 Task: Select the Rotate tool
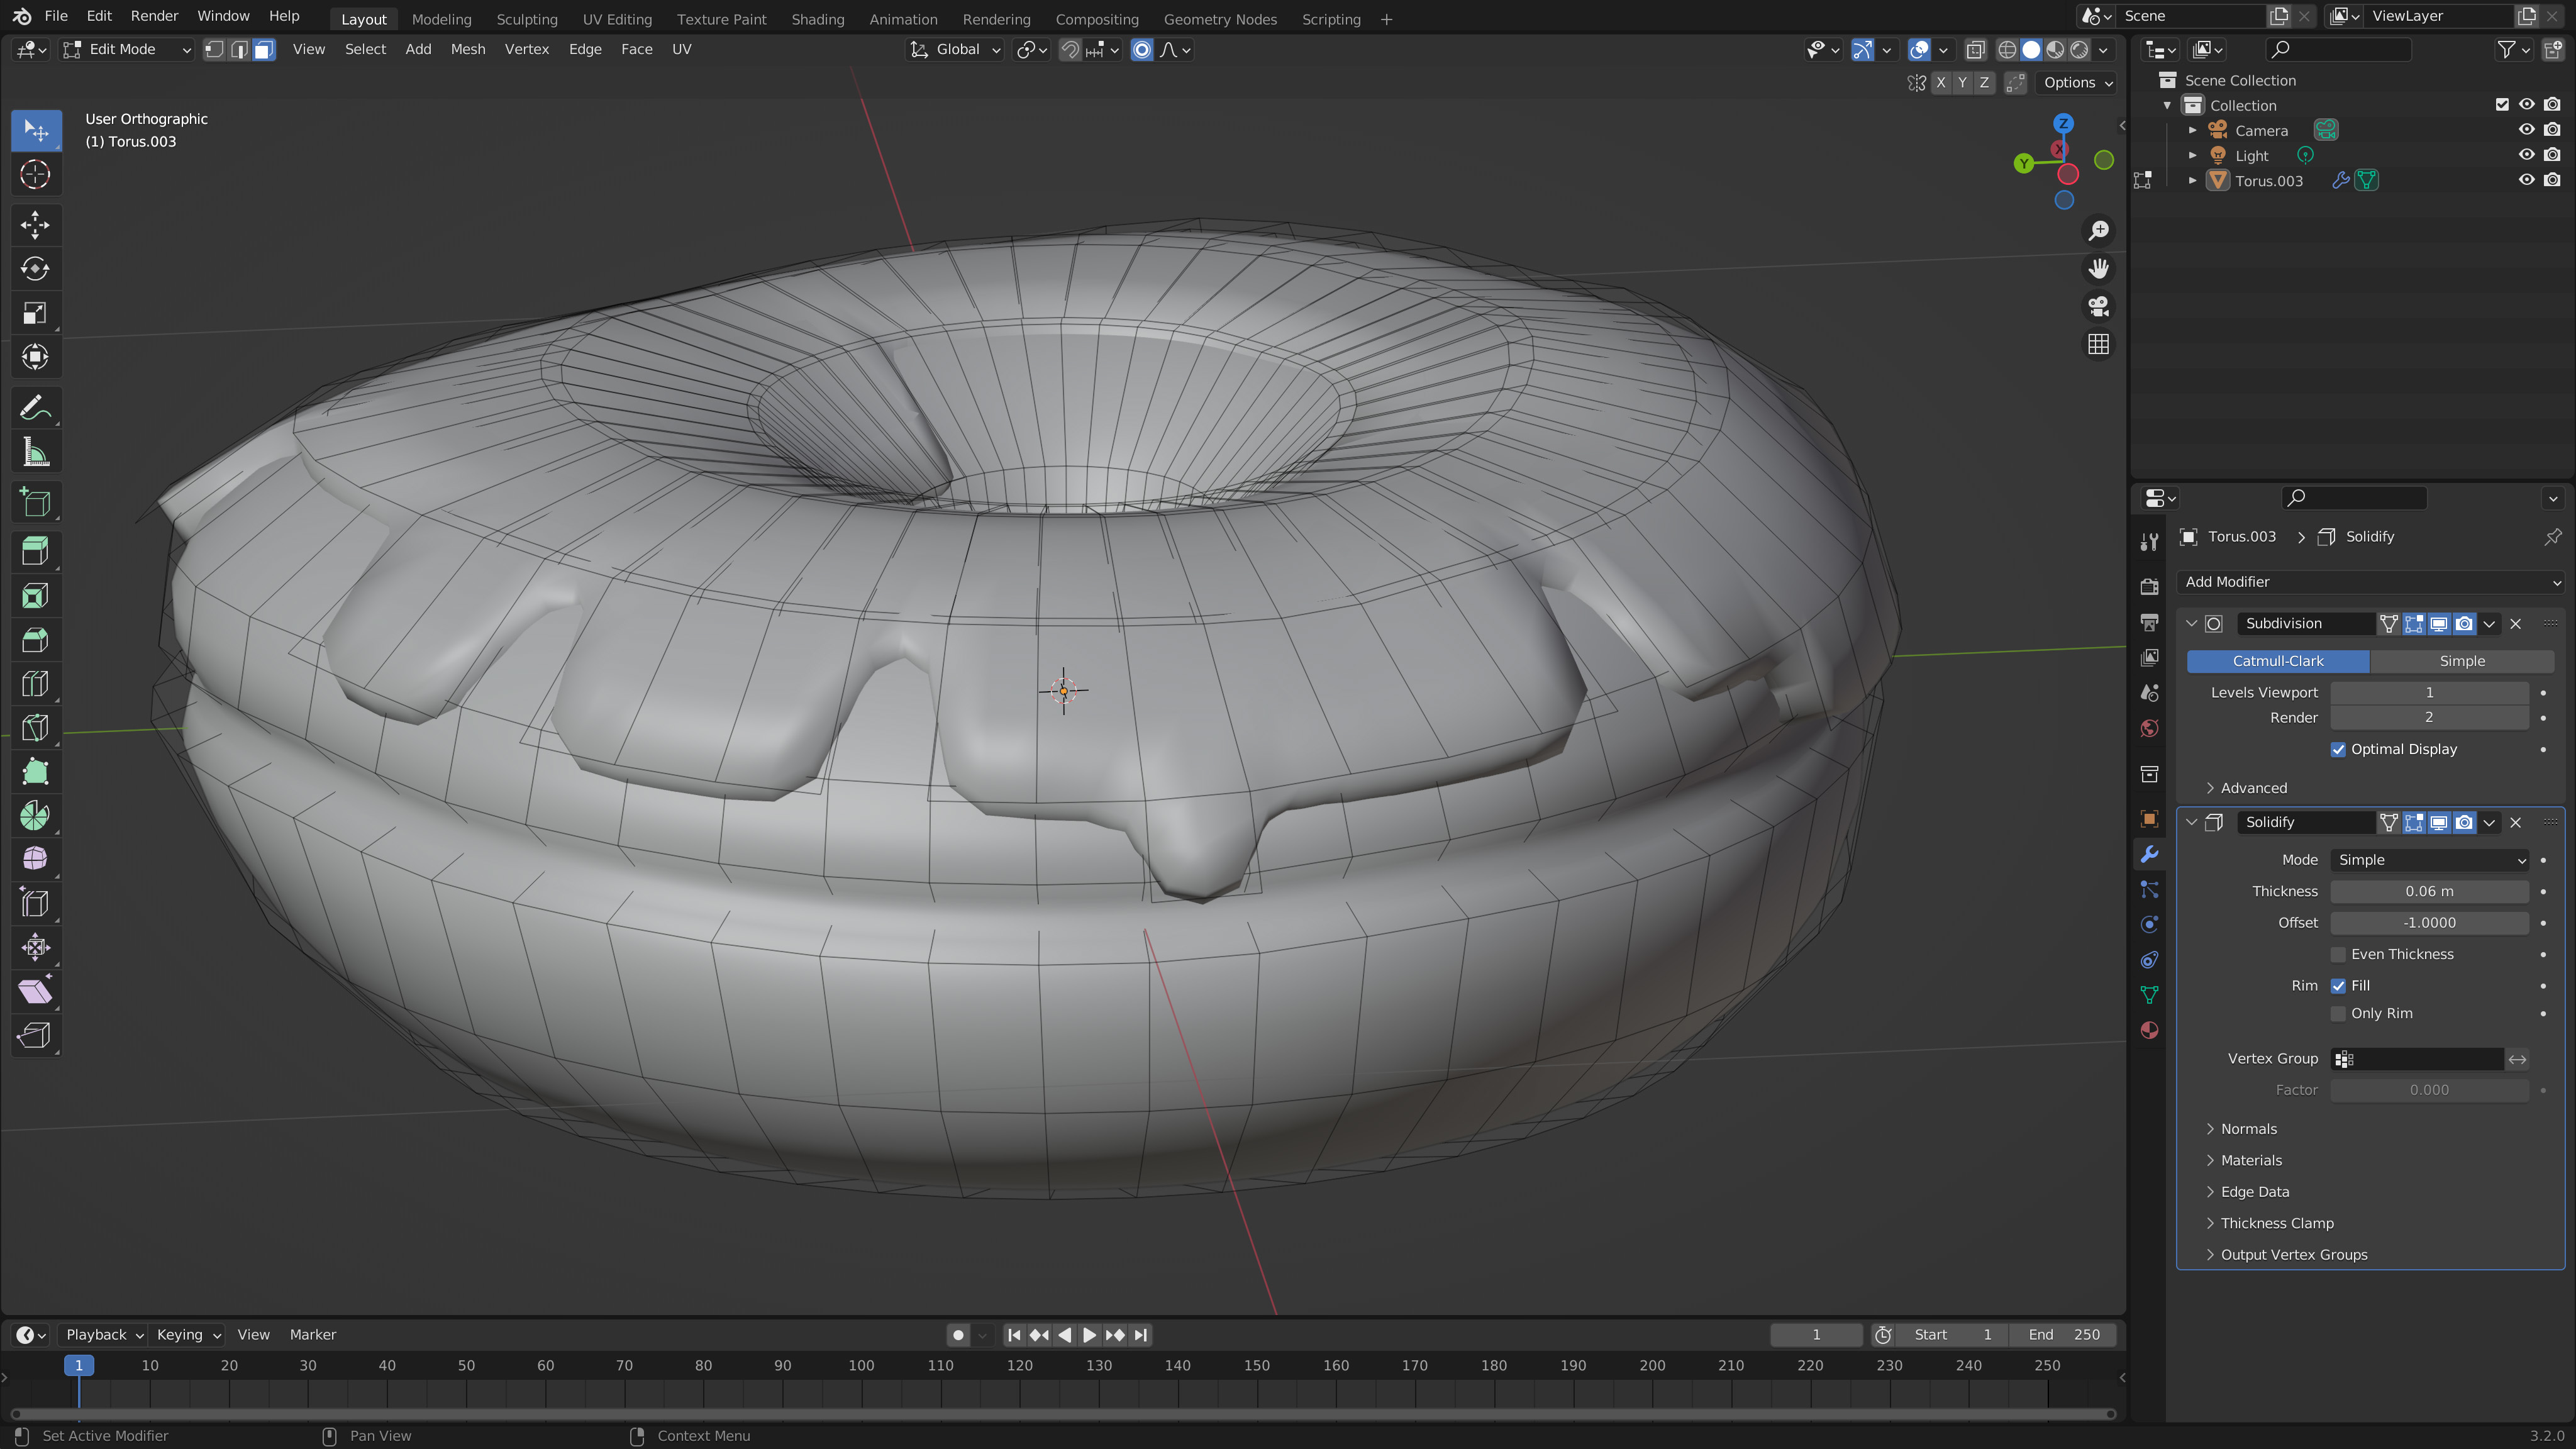pyautogui.click(x=35, y=269)
